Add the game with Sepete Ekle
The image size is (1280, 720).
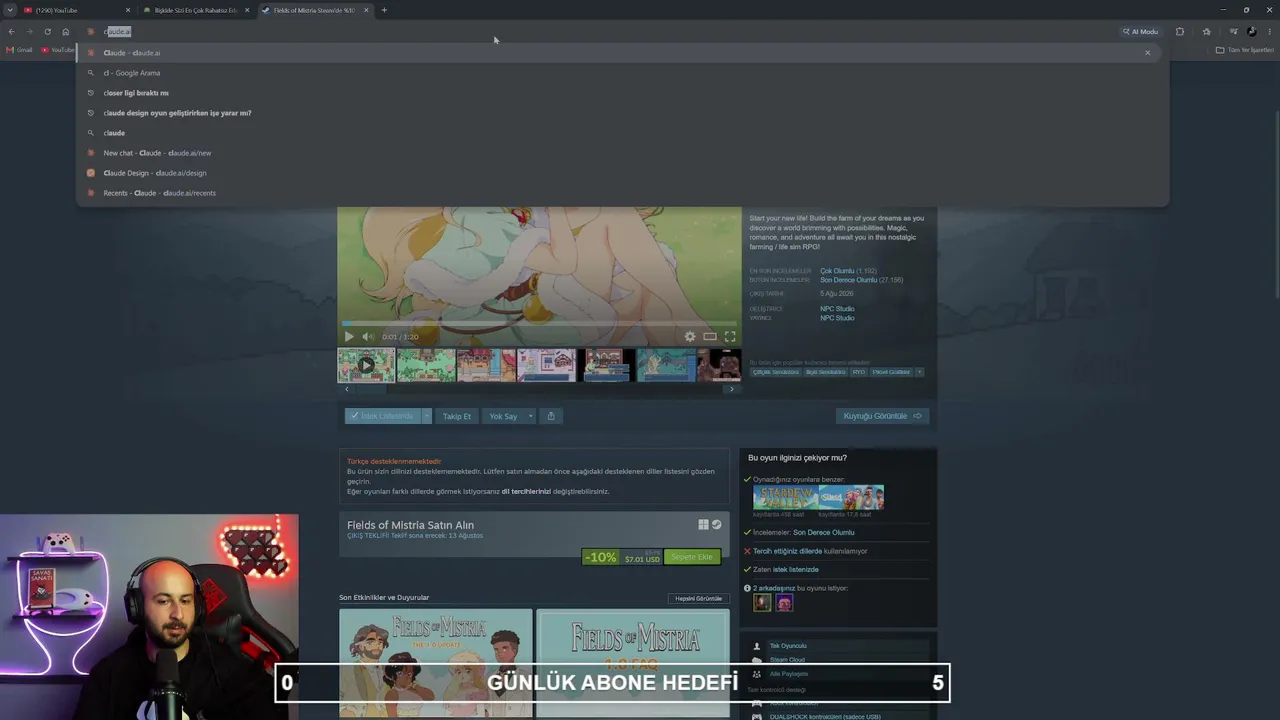click(692, 557)
